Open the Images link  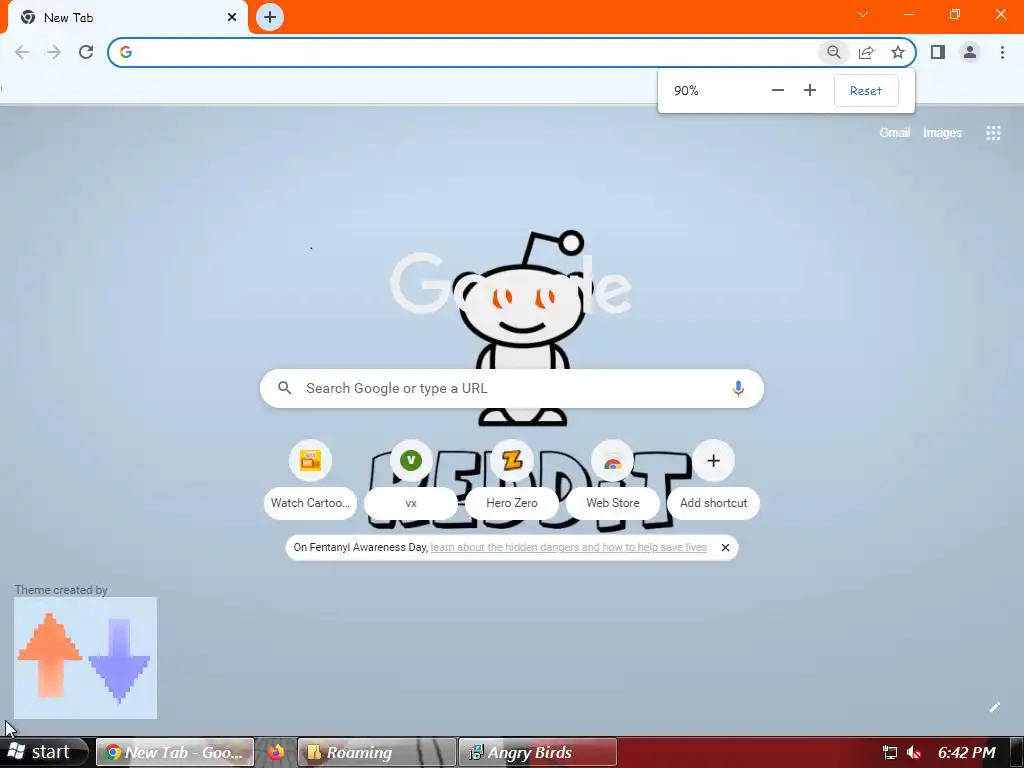942,133
